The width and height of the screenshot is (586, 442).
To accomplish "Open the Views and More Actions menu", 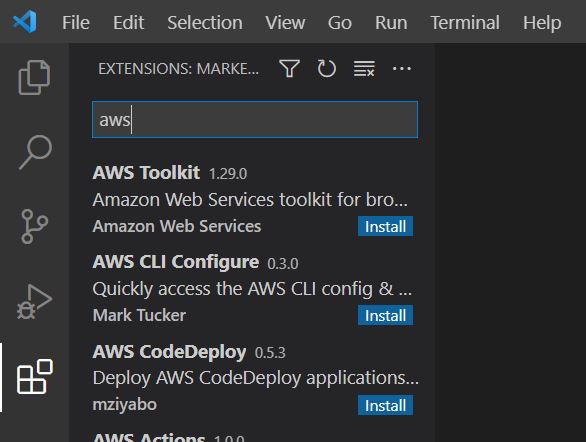I will [x=402, y=69].
